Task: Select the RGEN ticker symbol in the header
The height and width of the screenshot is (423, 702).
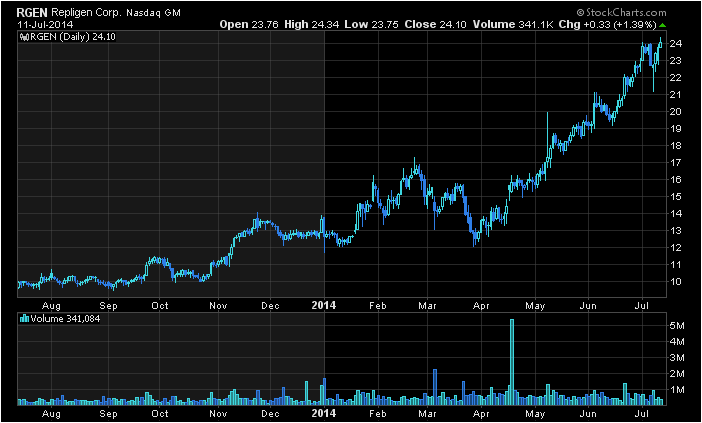Action: [32, 13]
